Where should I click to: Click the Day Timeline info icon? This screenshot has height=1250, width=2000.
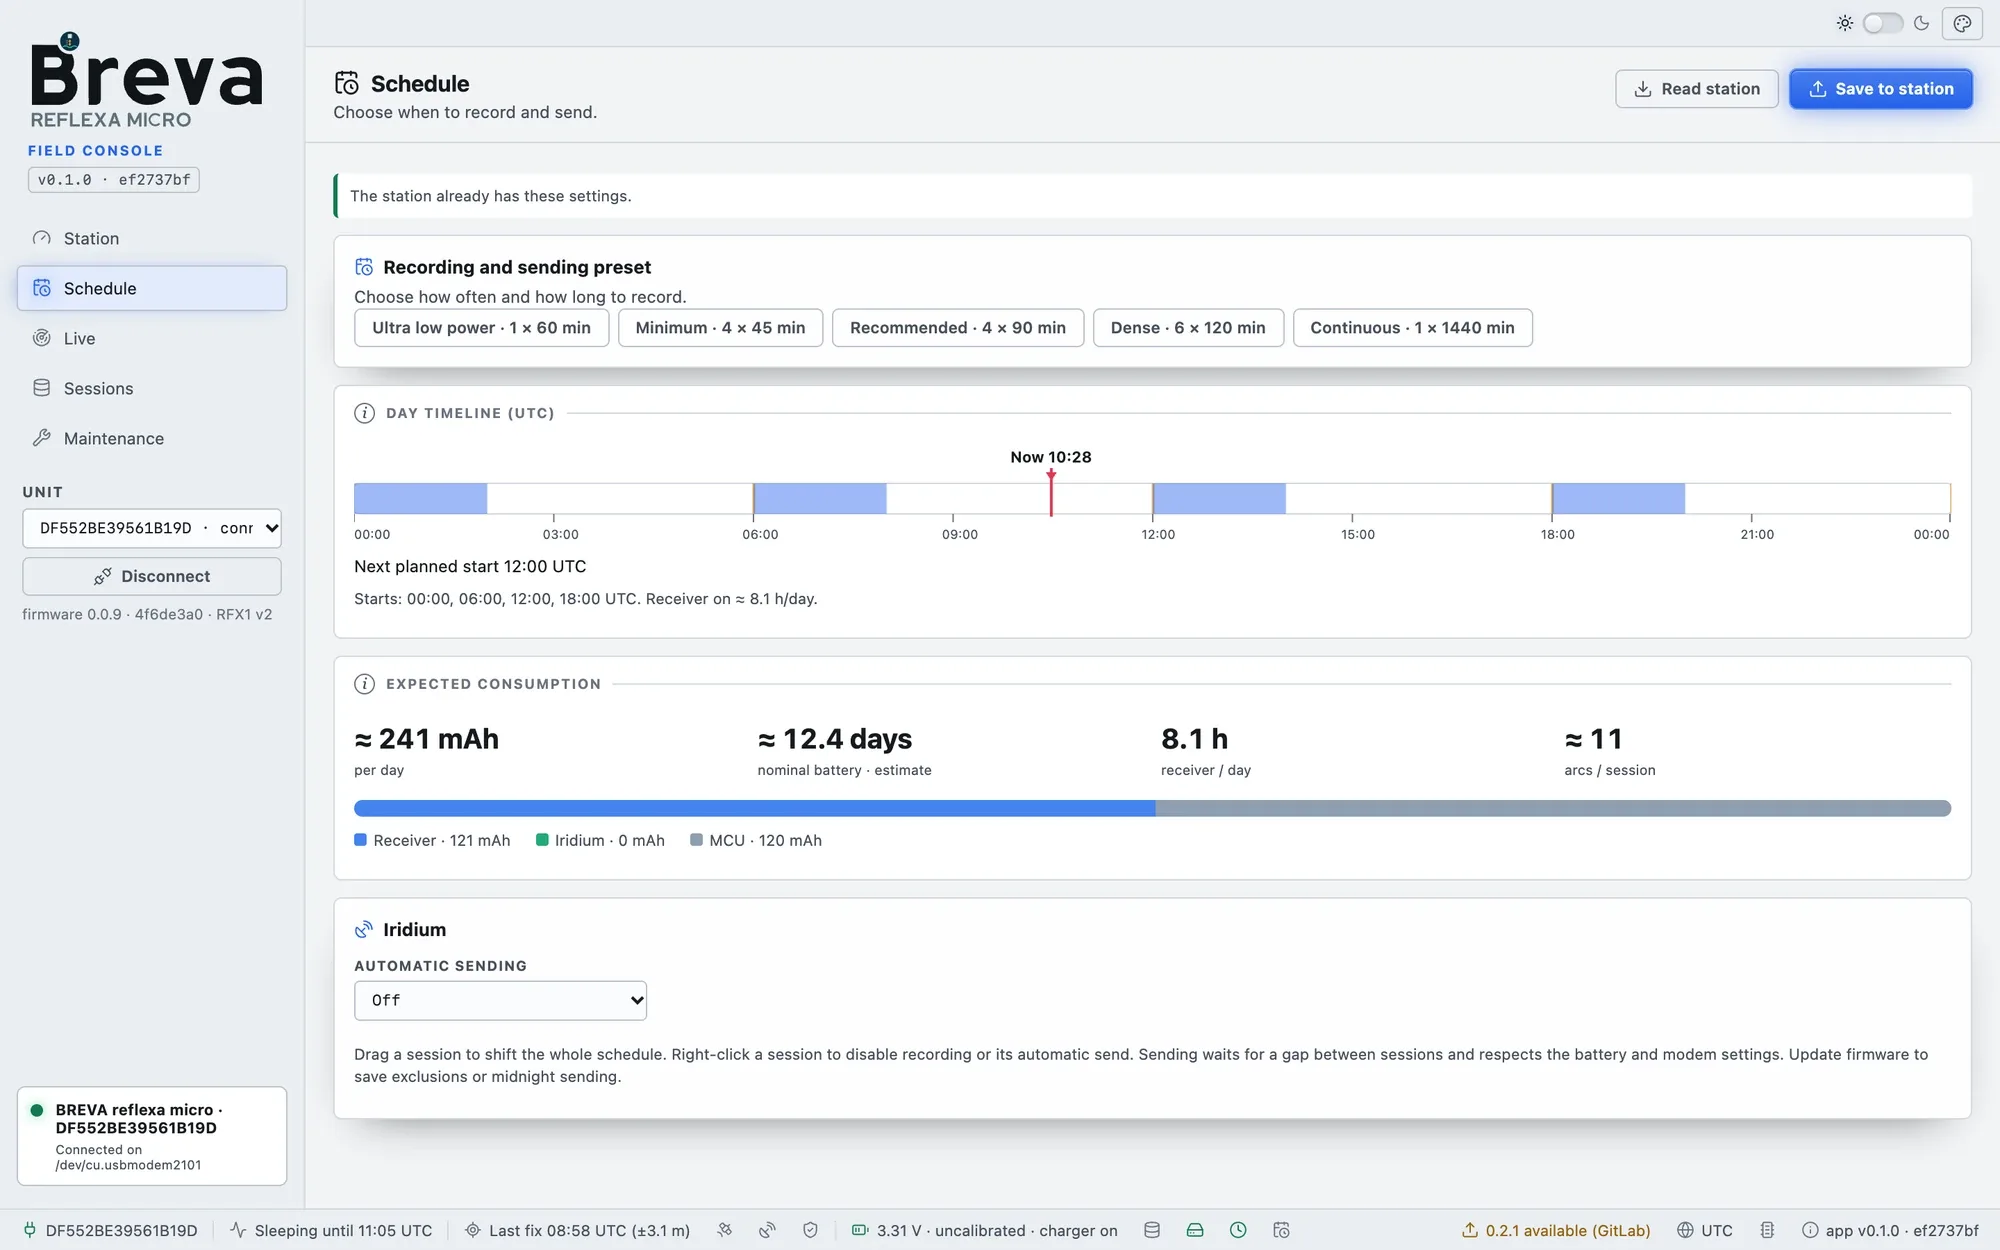(365, 413)
